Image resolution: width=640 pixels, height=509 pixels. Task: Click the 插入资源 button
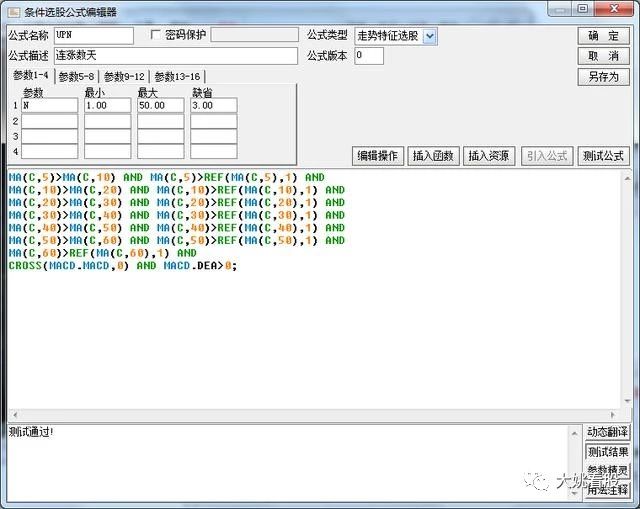click(x=489, y=156)
